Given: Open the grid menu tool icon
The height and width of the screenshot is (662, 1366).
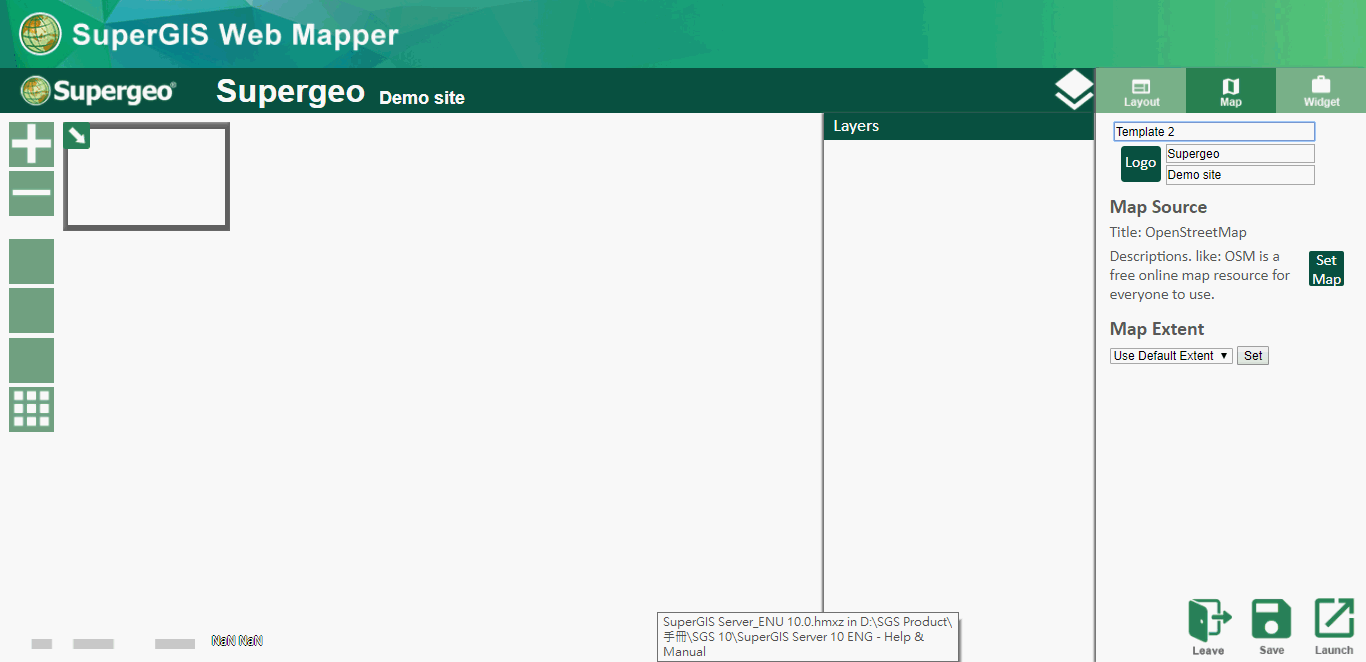Looking at the screenshot, I should click(x=31, y=409).
